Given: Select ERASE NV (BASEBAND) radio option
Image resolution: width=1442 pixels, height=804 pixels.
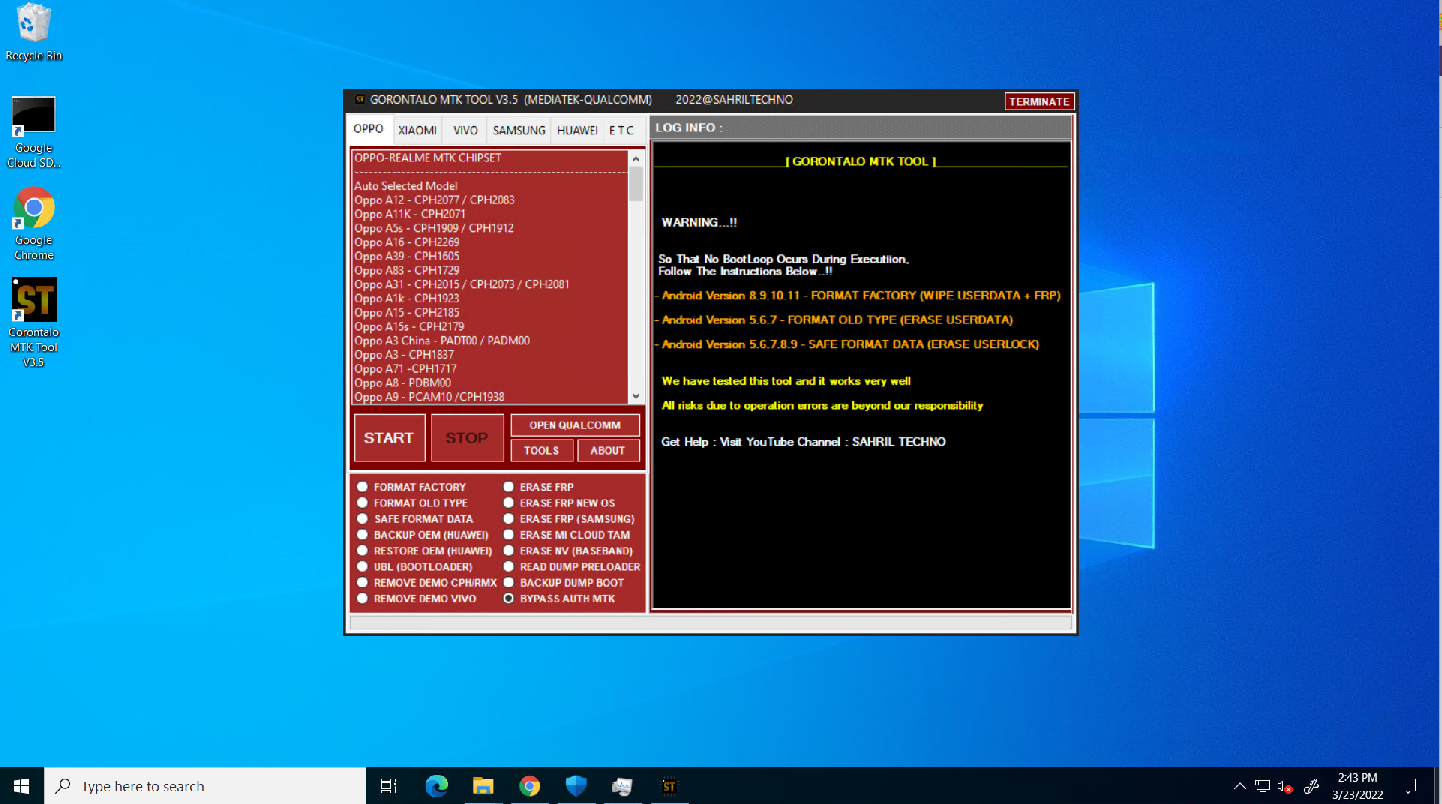Looking at the screenshot, I should [568, 551].
